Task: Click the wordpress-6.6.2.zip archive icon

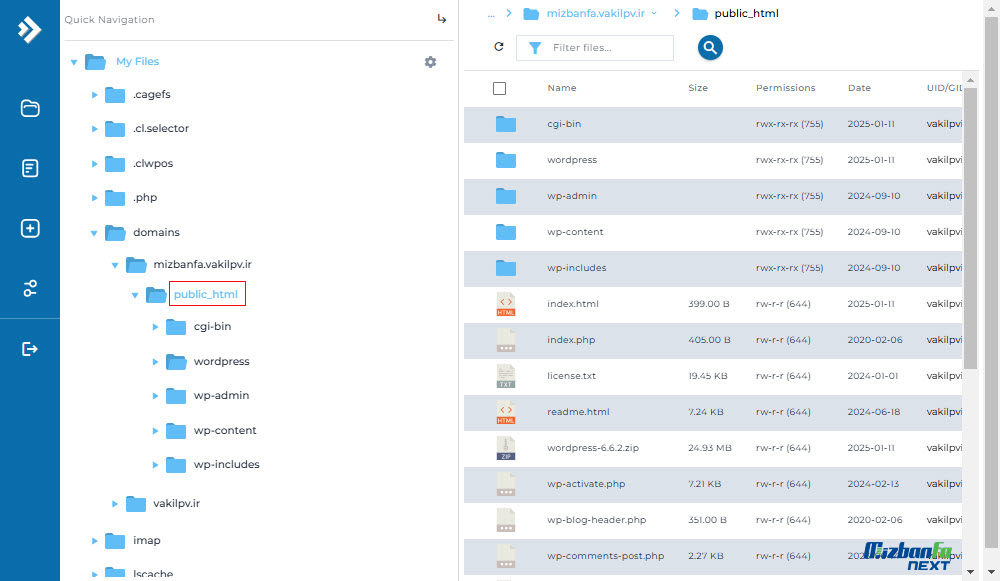Action: pos(506,448)
